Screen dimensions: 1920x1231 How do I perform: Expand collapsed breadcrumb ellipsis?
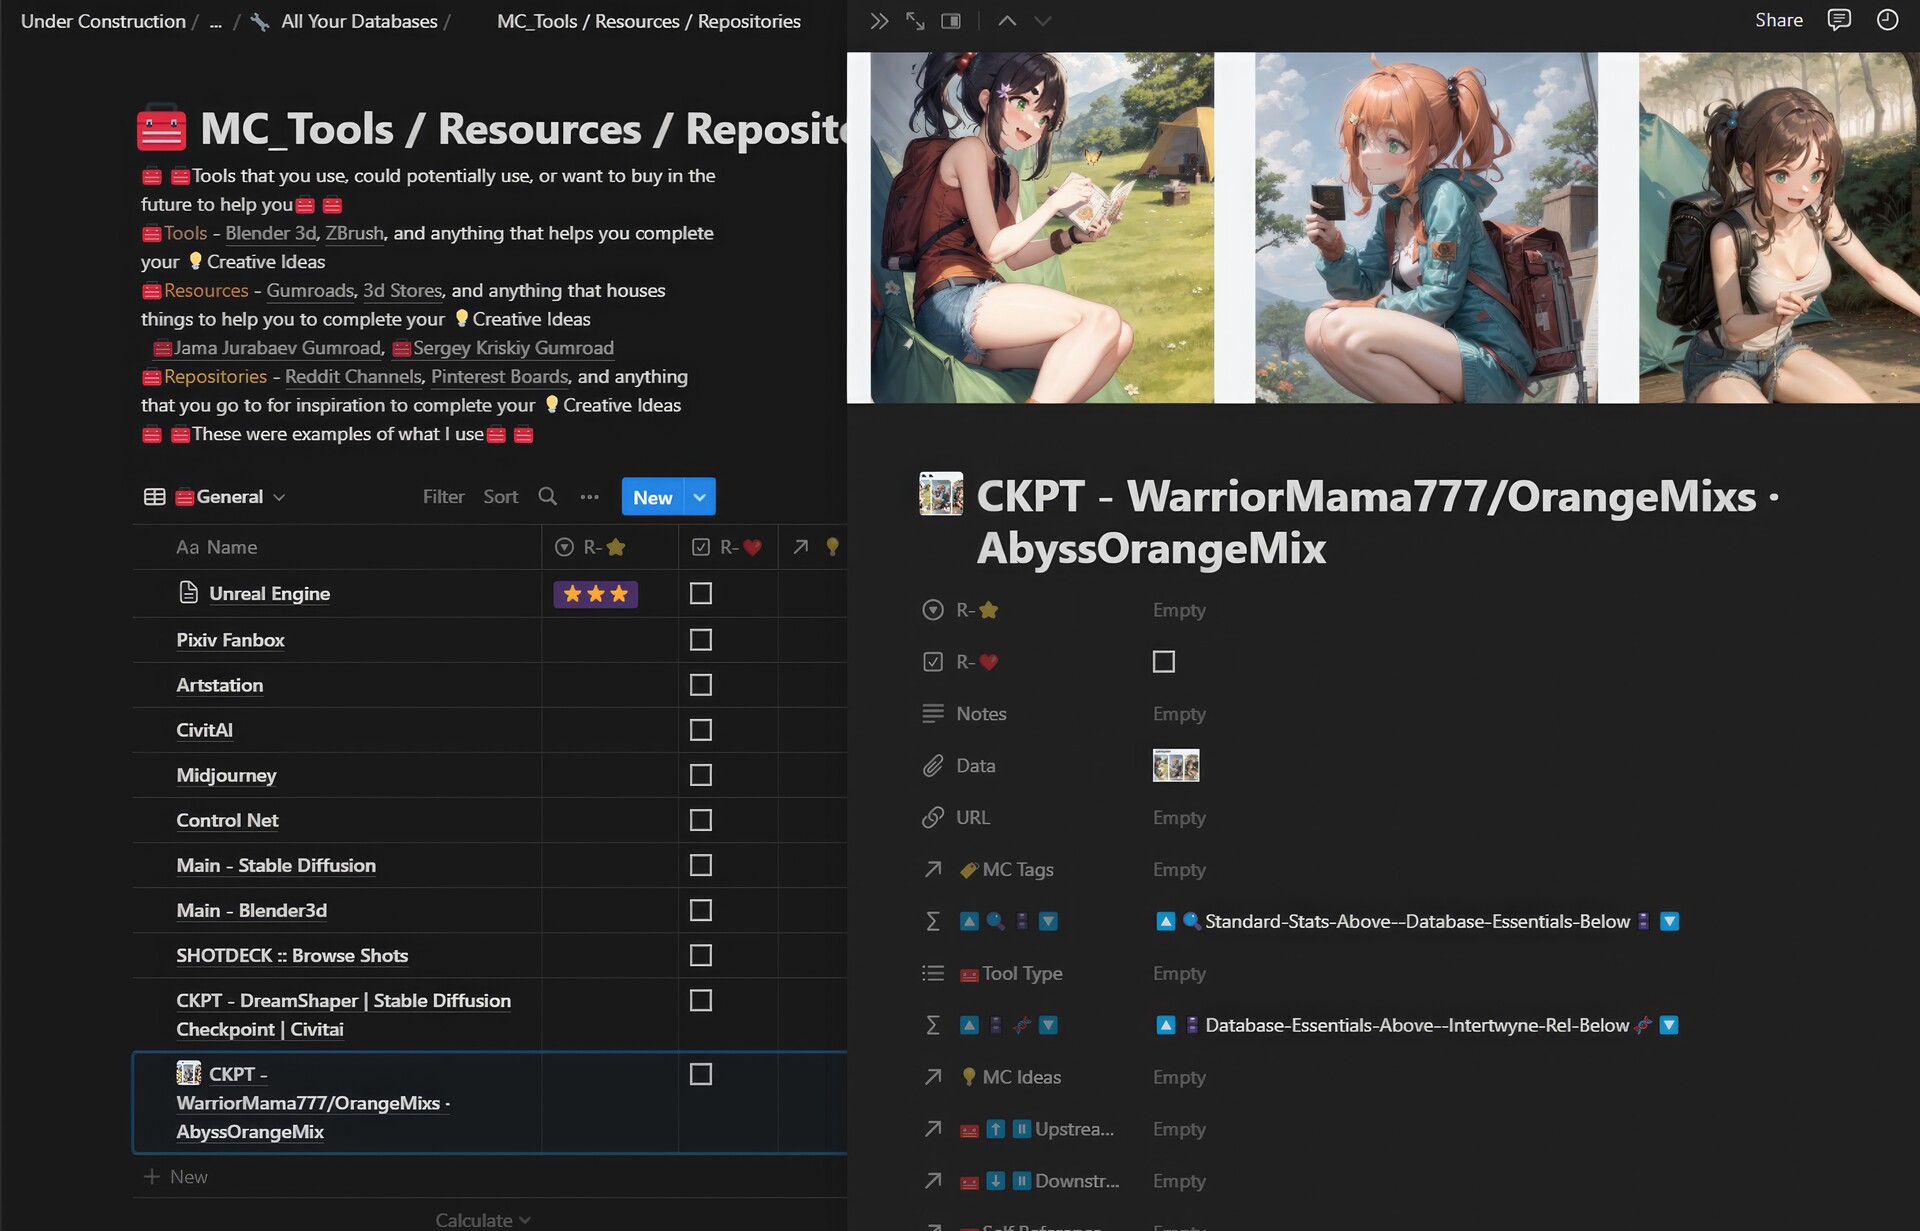(x=216, y=21)
